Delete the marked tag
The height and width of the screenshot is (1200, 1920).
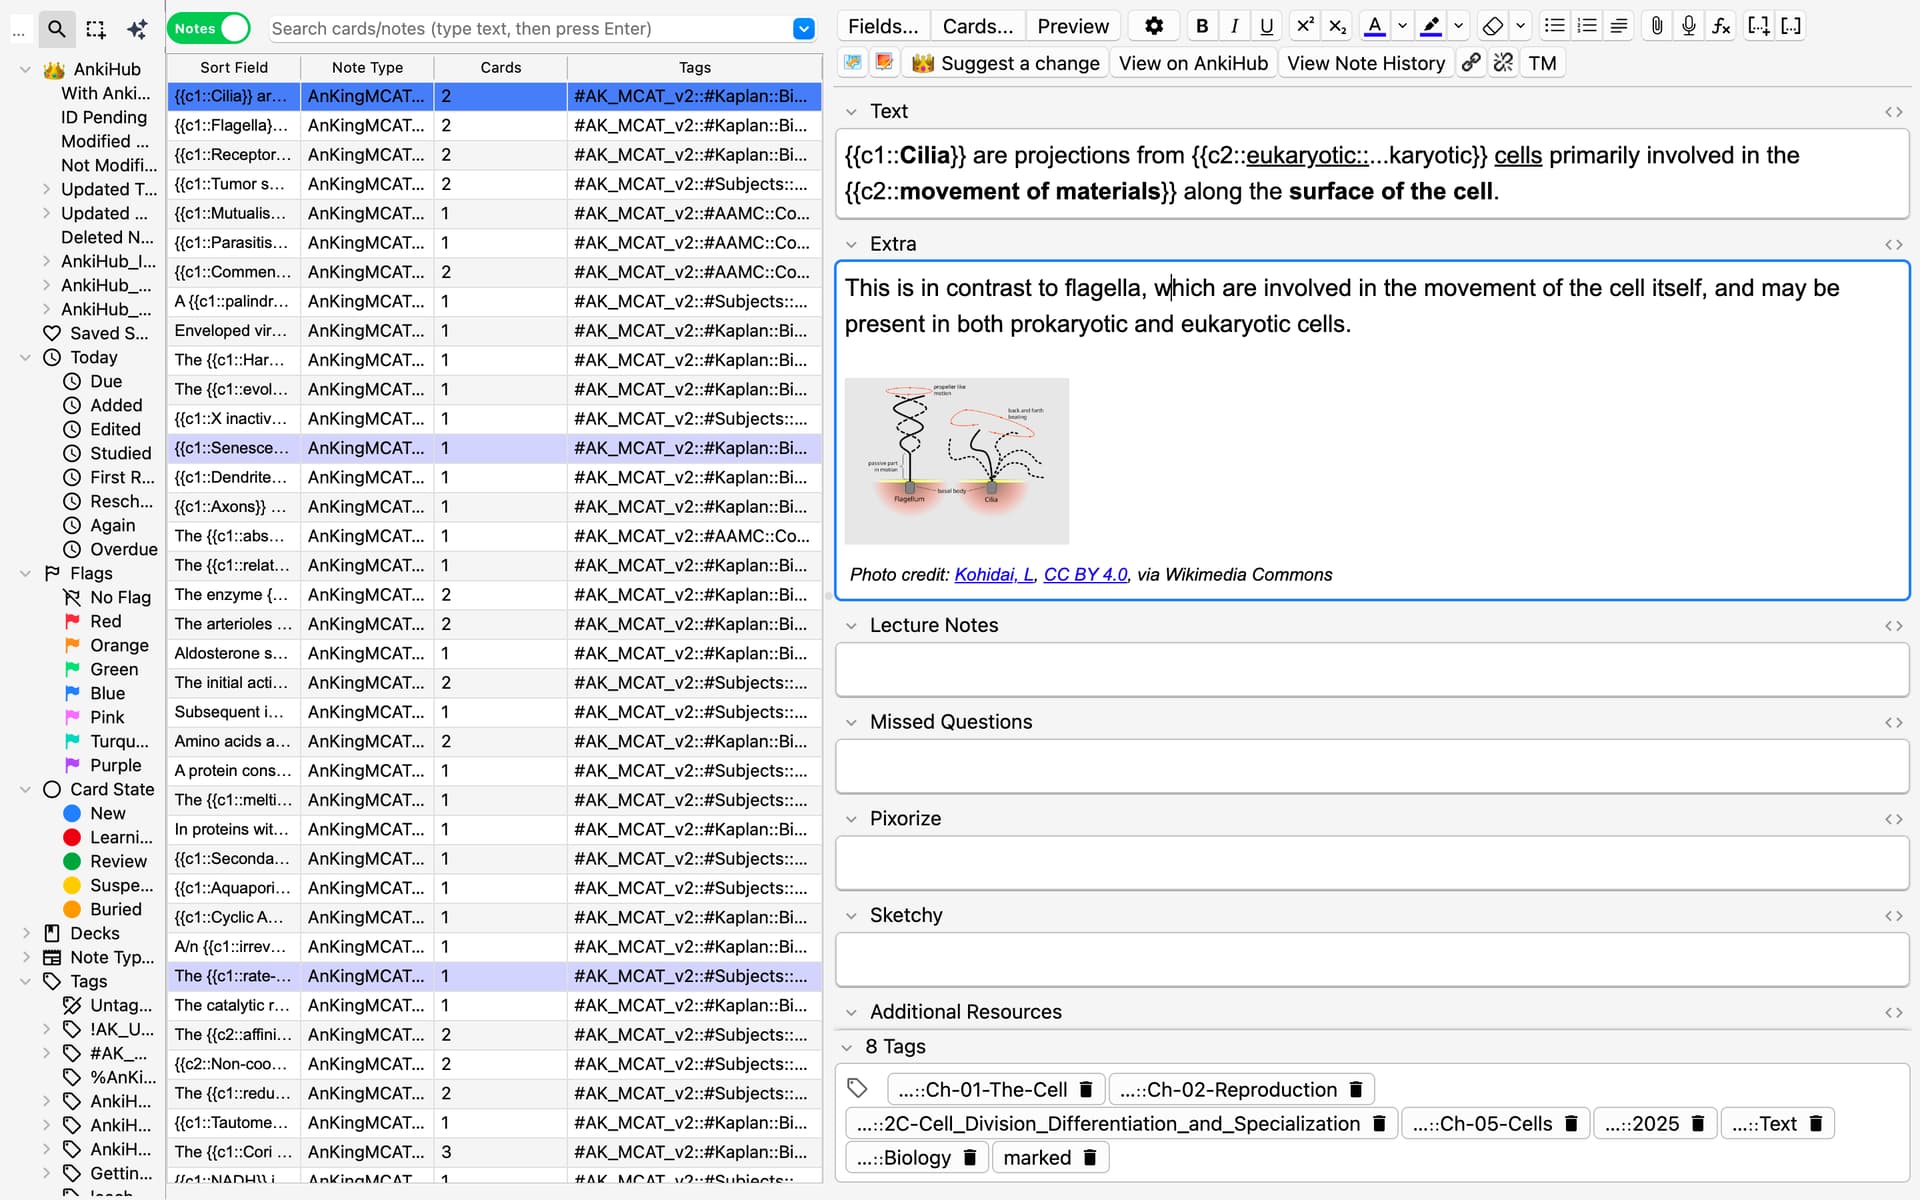(1090, 1157)
